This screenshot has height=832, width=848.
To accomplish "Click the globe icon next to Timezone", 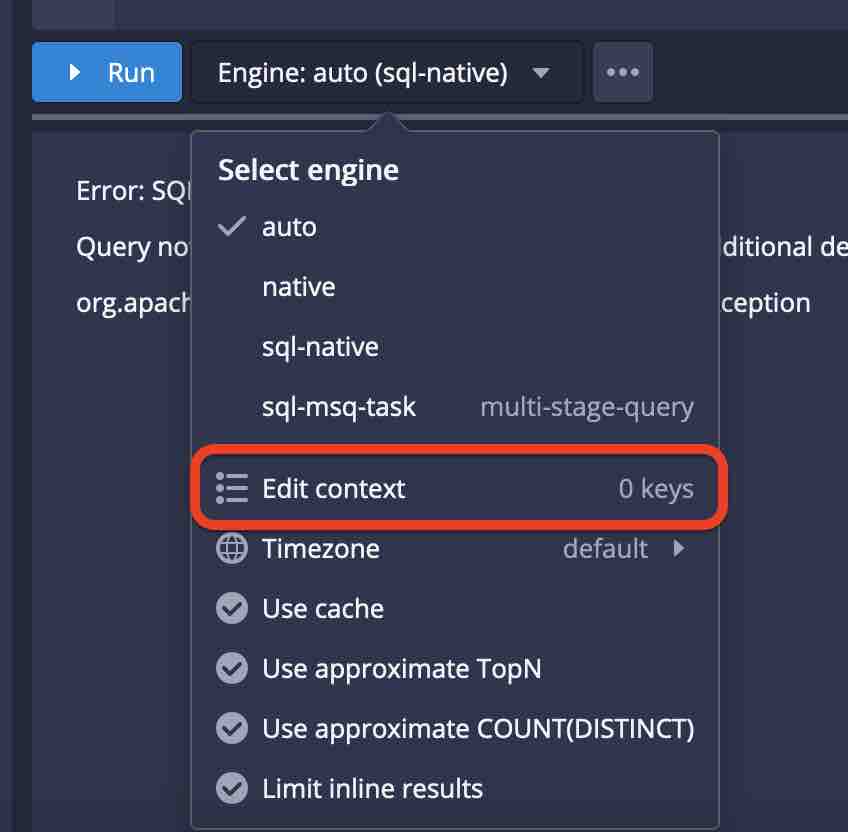I will point(232,549).
